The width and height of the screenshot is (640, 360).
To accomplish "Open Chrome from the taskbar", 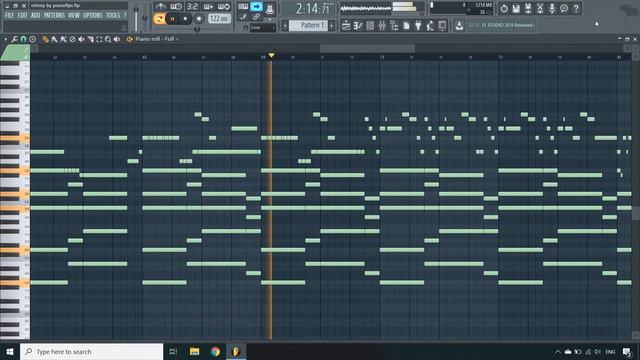I will pos(215,351).
